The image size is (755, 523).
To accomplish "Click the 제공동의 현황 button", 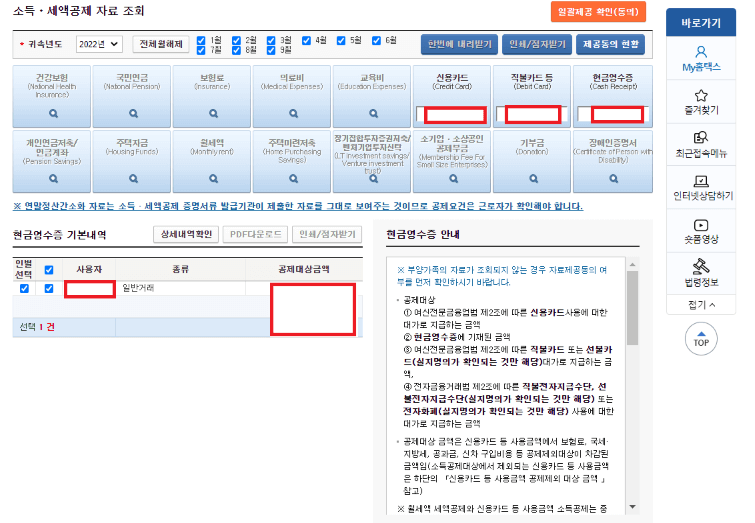I will pyautogui.click(x=610, y=44).
